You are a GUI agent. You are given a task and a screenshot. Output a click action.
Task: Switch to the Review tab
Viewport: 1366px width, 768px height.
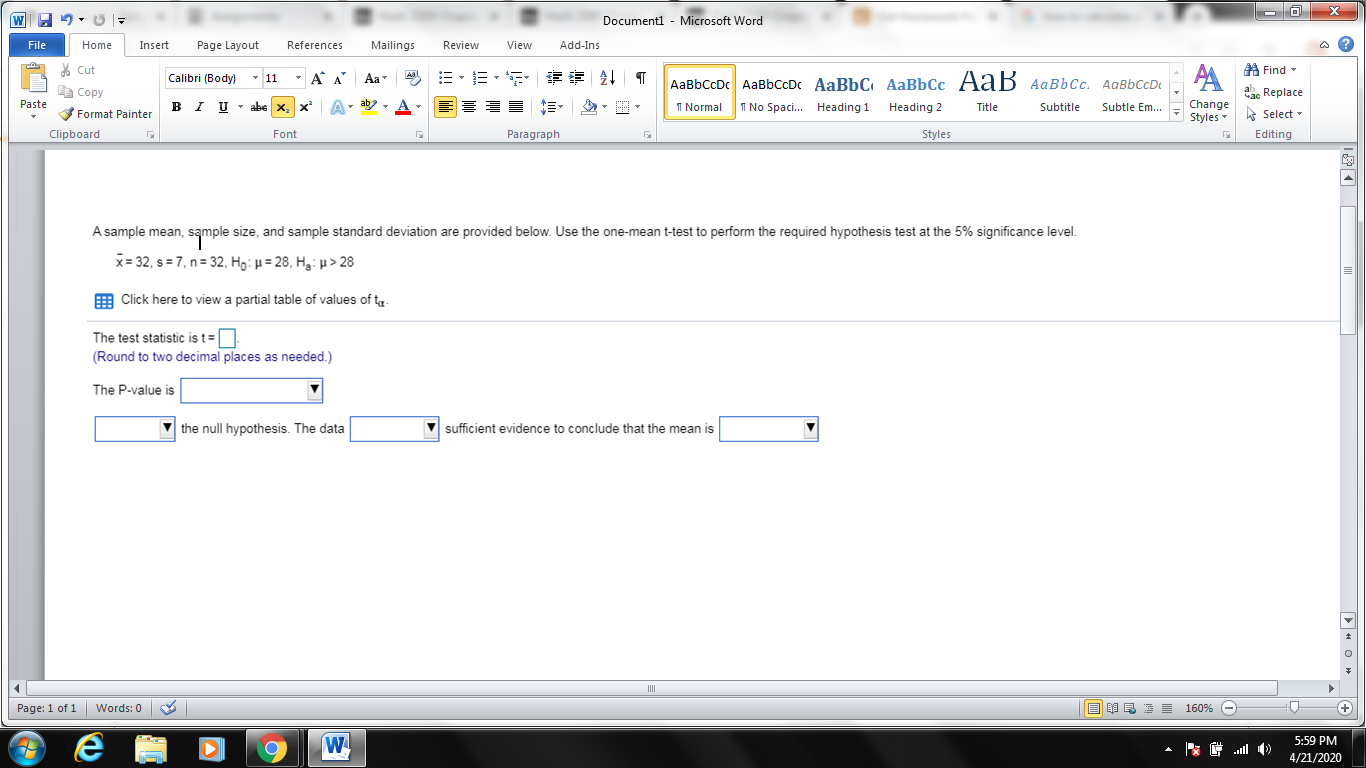pos(461,45)
